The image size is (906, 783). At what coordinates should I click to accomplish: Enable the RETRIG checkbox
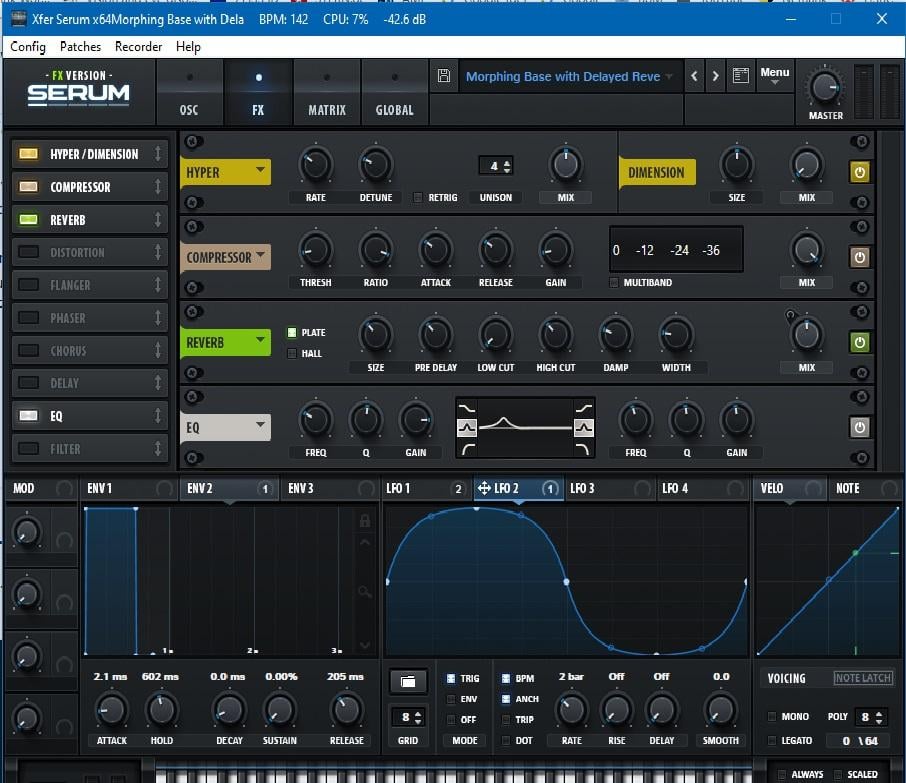coord(418,198)
